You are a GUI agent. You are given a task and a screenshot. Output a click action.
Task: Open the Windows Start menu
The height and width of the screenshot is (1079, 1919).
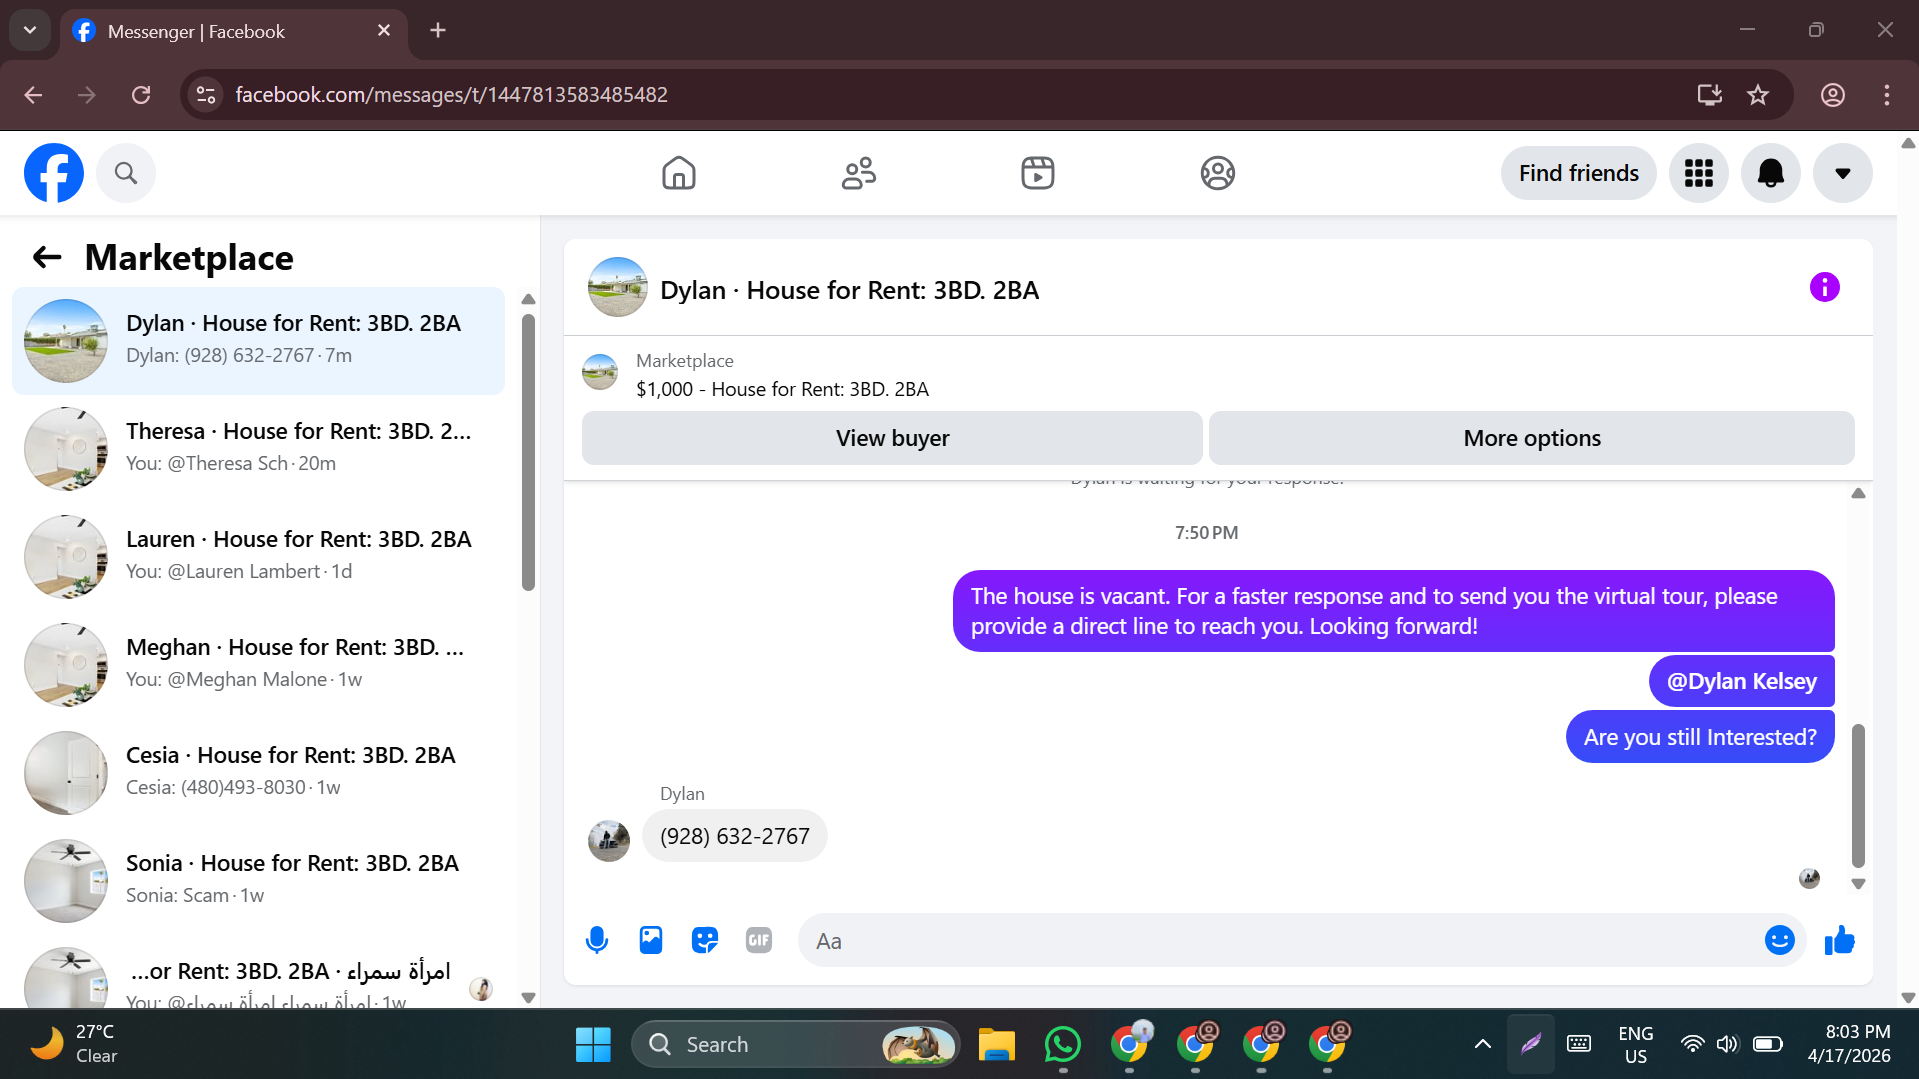(x=593, y=1044)
